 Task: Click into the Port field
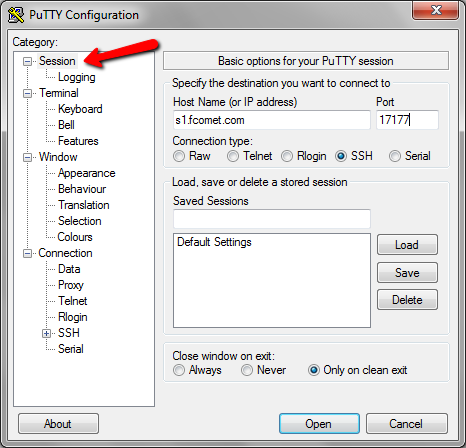(x=407, y=120)
